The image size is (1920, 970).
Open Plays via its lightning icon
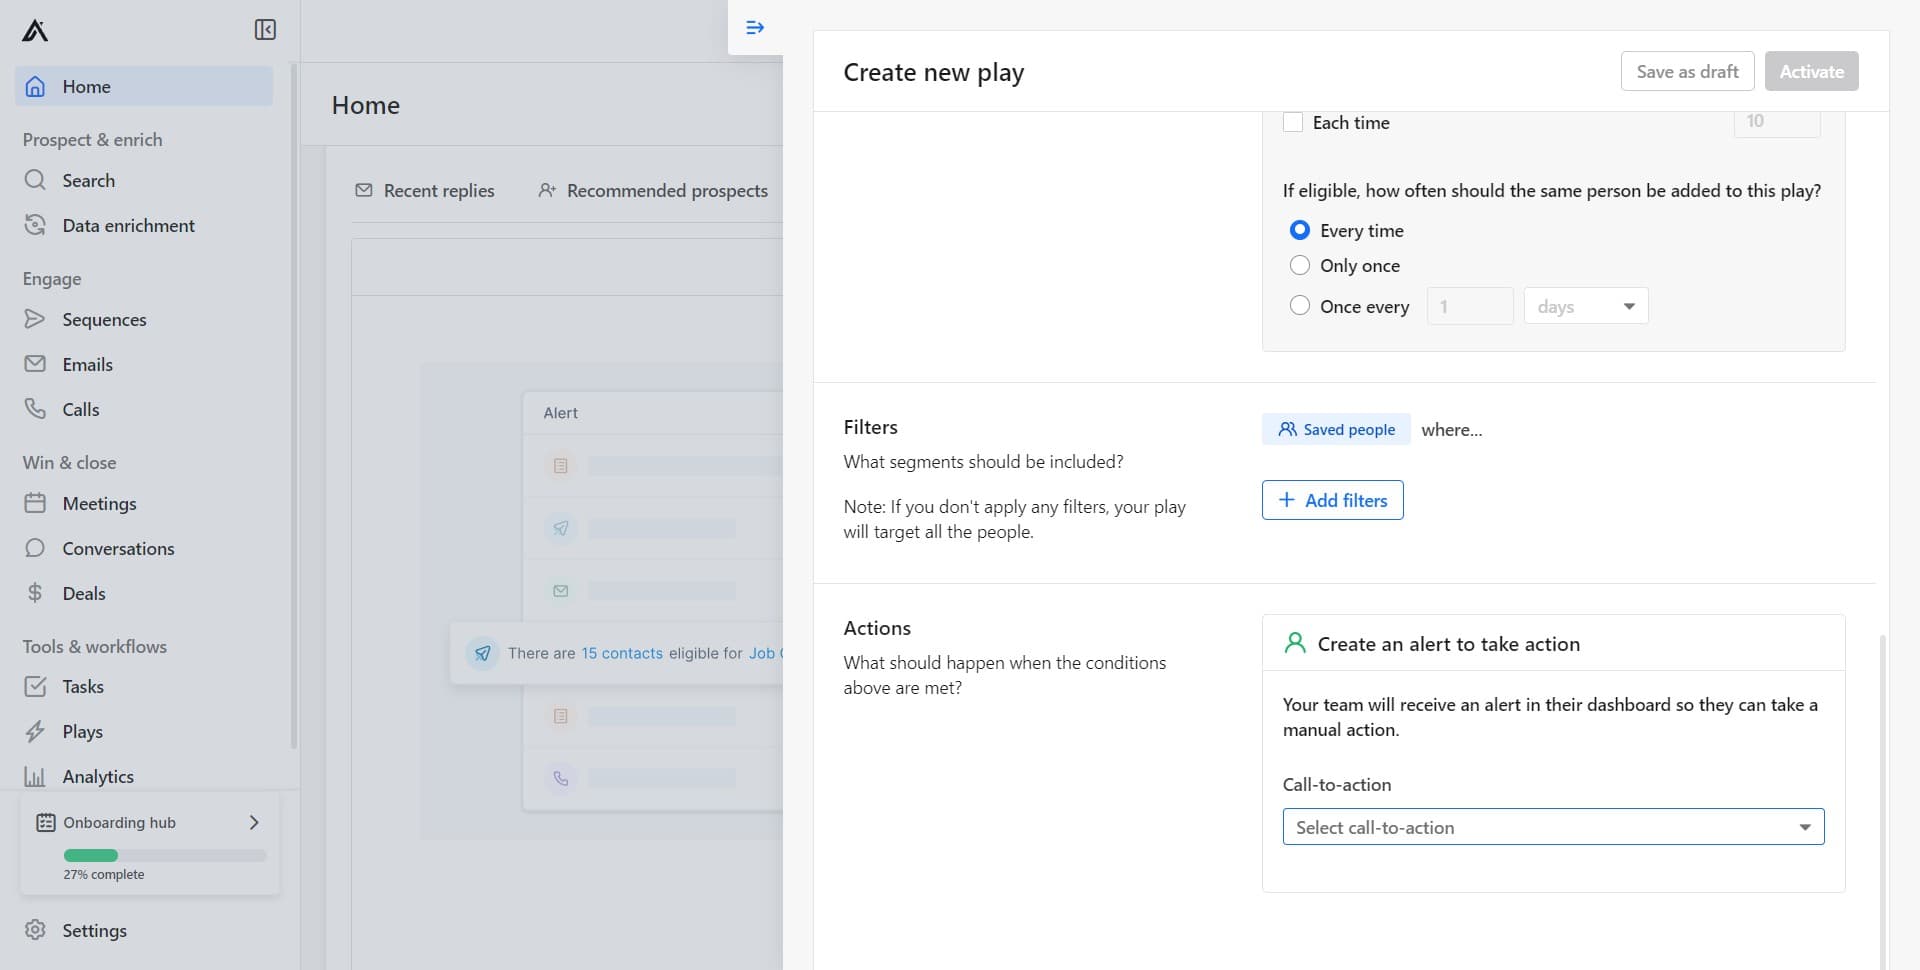click(x=35, y=731)
